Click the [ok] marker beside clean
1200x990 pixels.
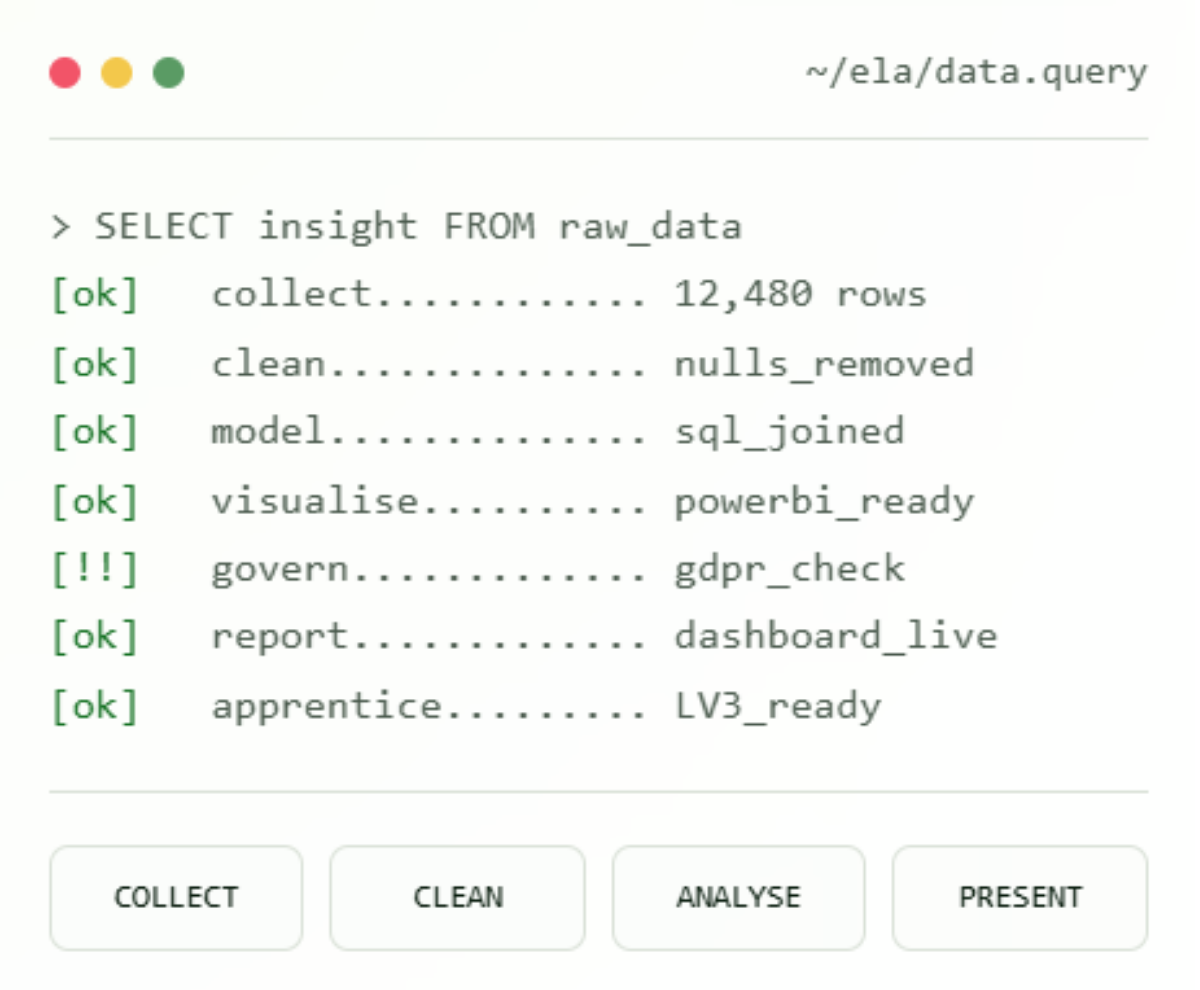[95, 363]
